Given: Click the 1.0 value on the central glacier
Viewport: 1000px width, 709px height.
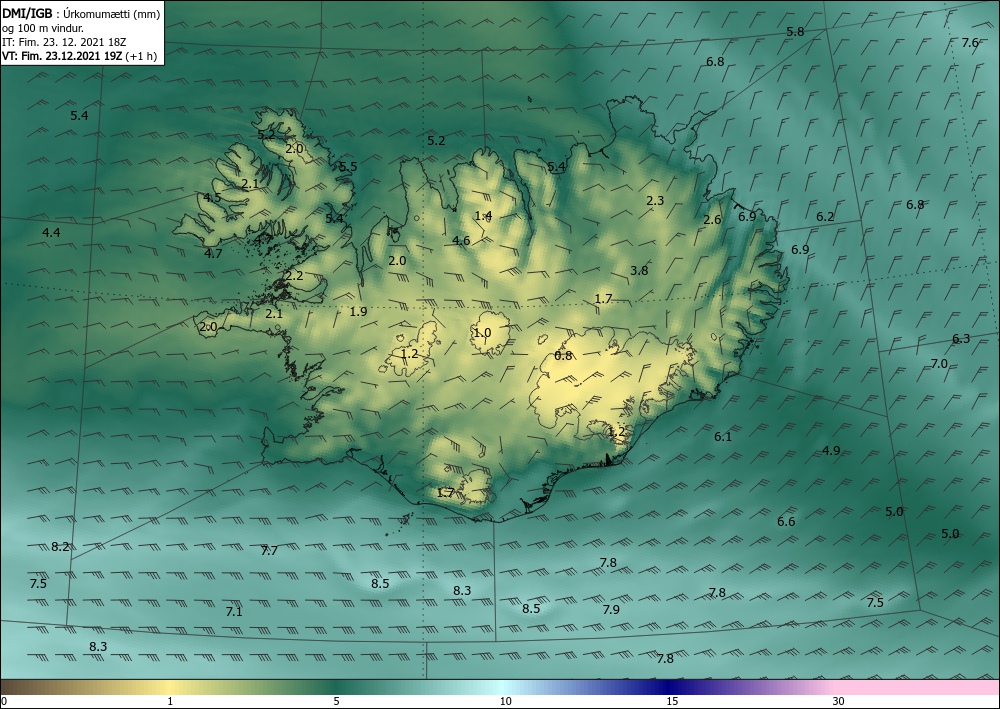Looking at the screenshot, I should (482, 332).
